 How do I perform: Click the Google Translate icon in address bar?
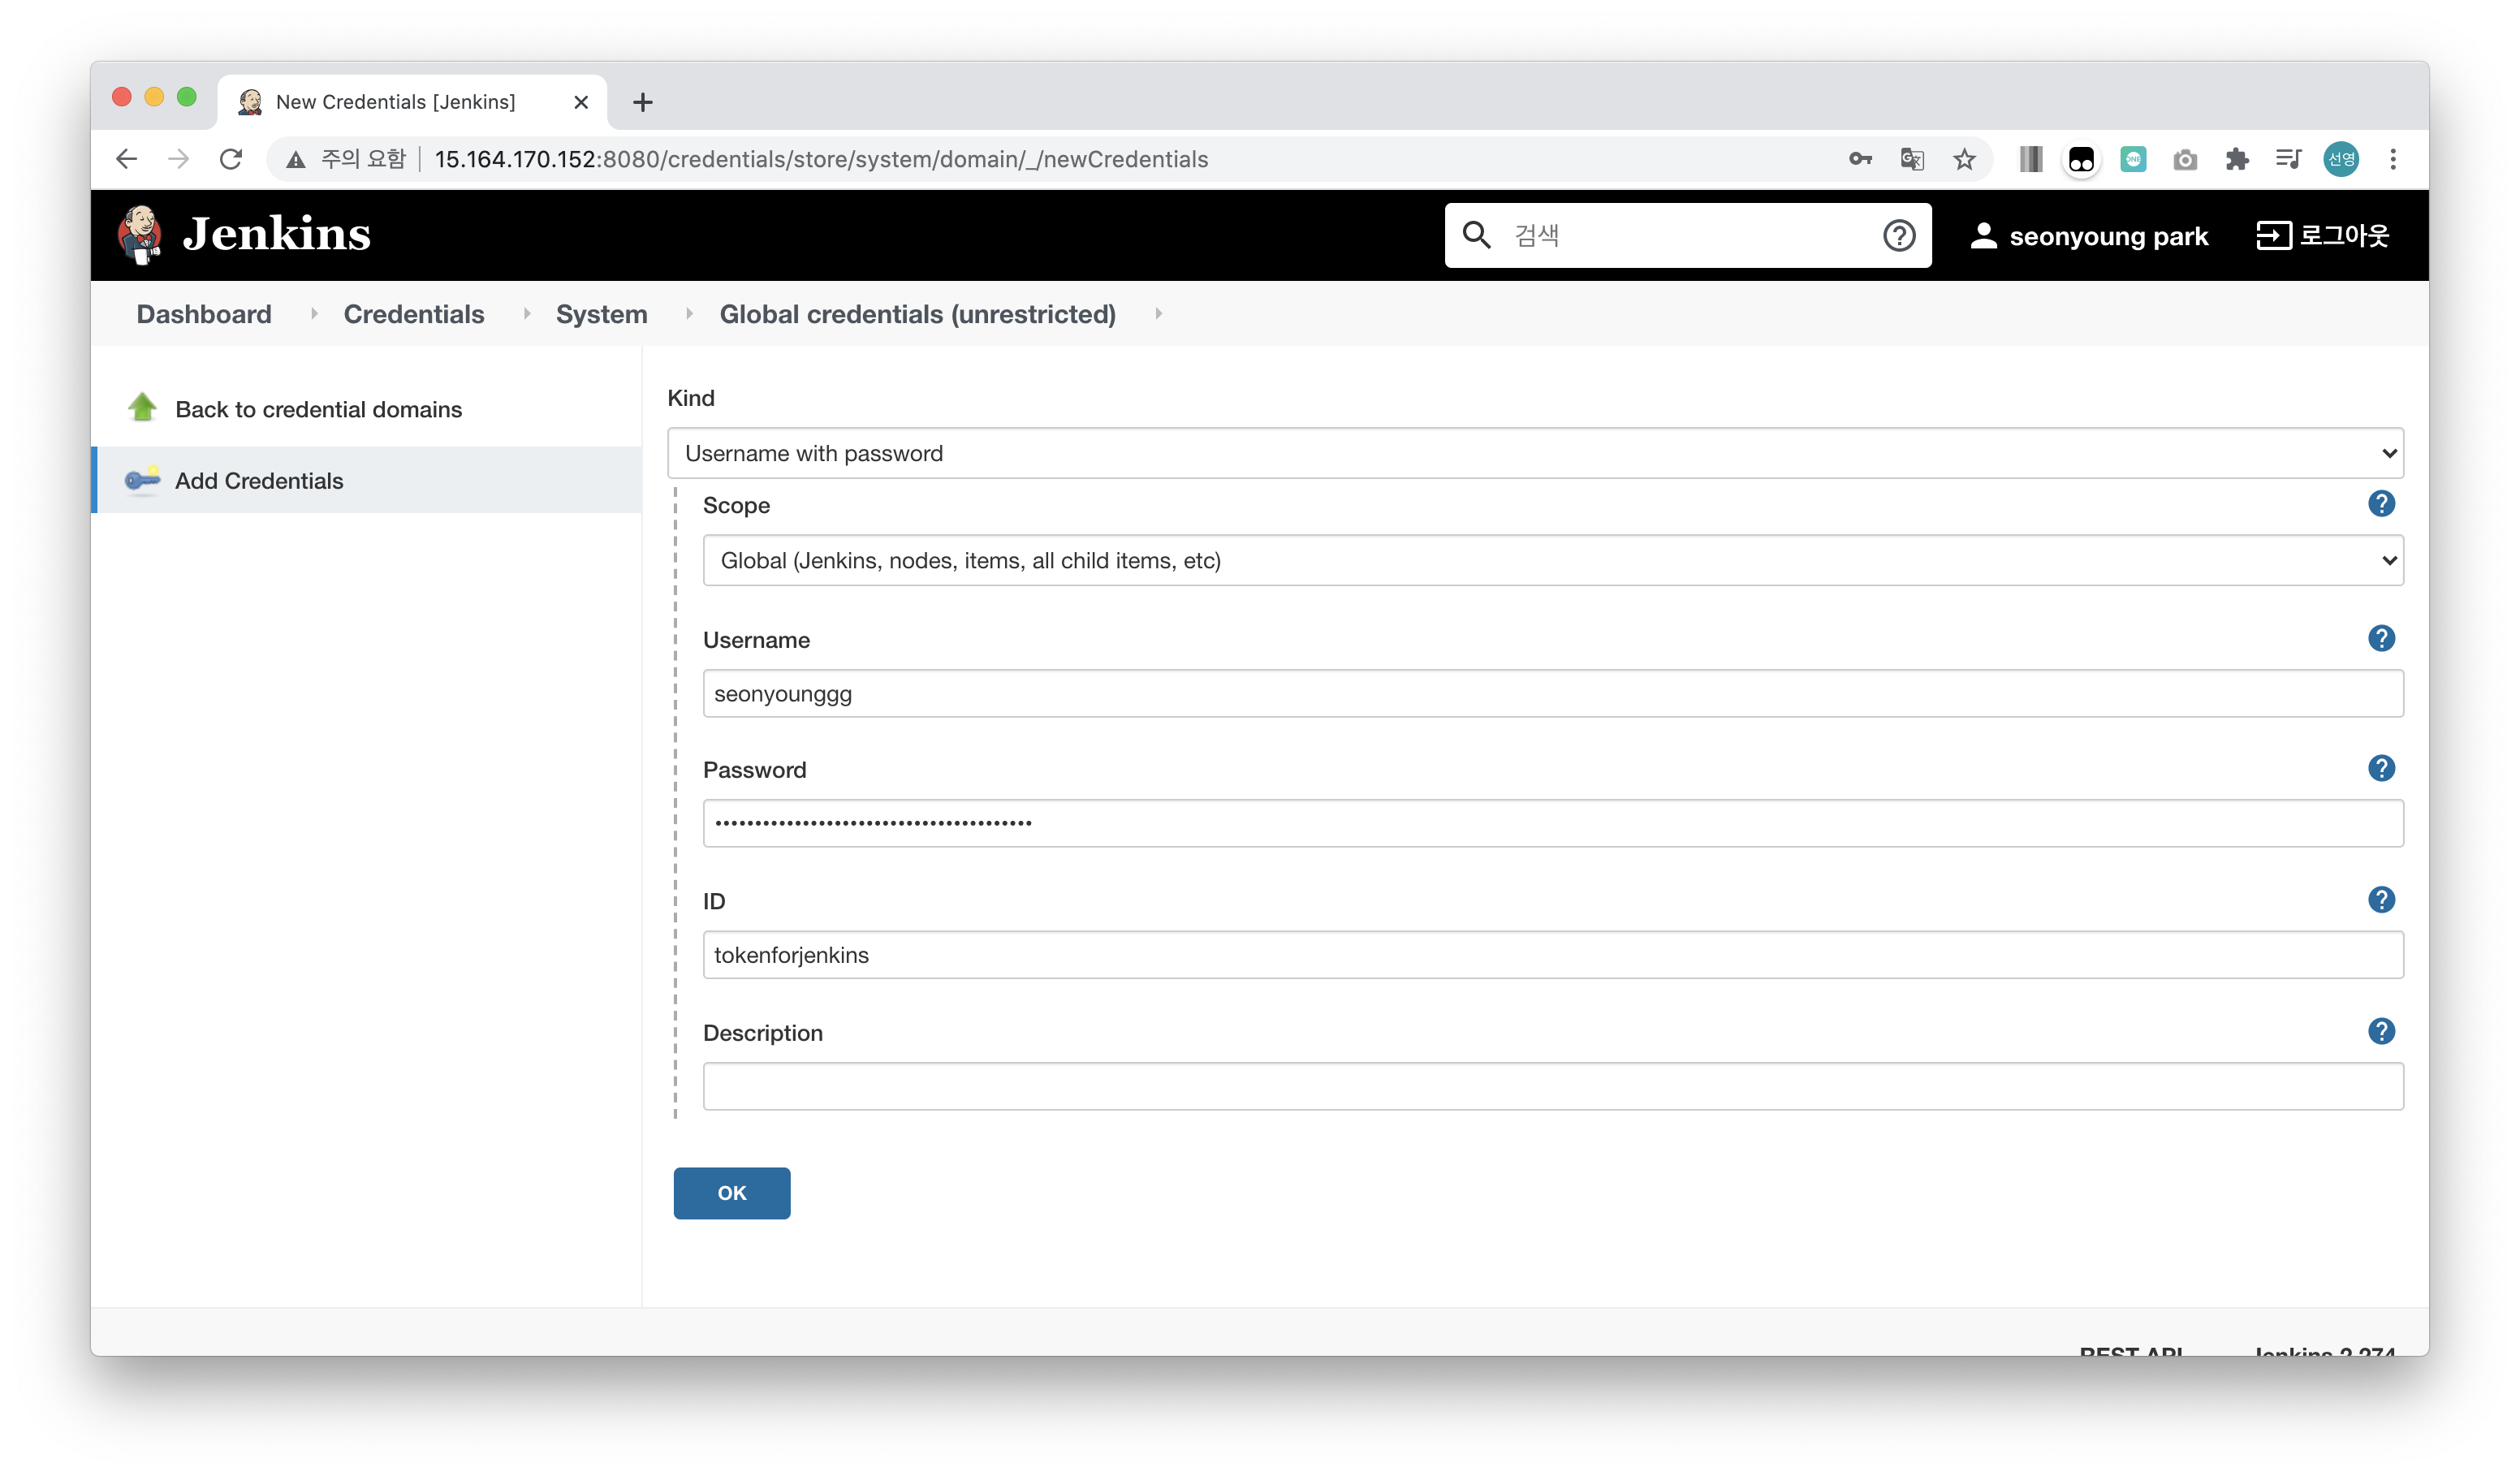coord(1912,159)
